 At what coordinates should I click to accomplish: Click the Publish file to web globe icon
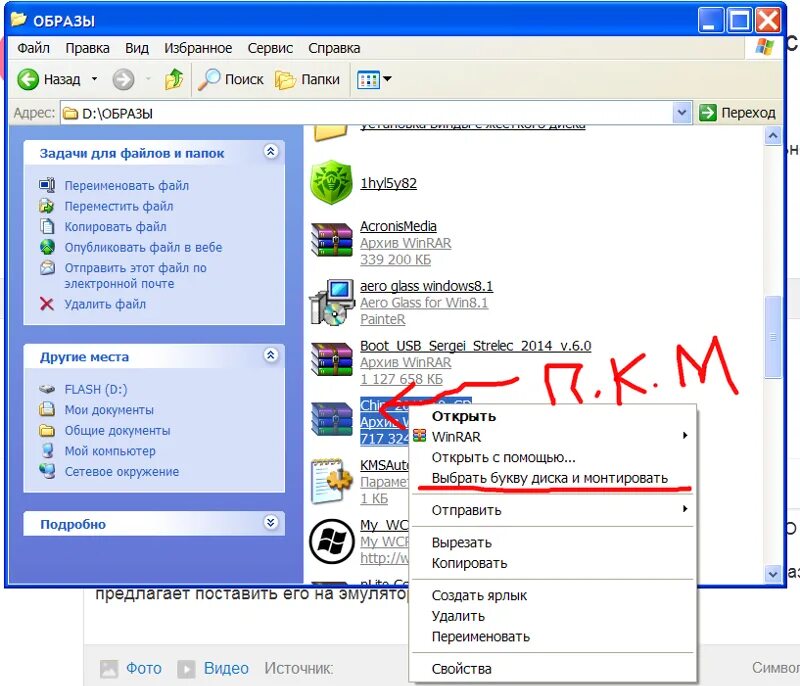point(47,247)
